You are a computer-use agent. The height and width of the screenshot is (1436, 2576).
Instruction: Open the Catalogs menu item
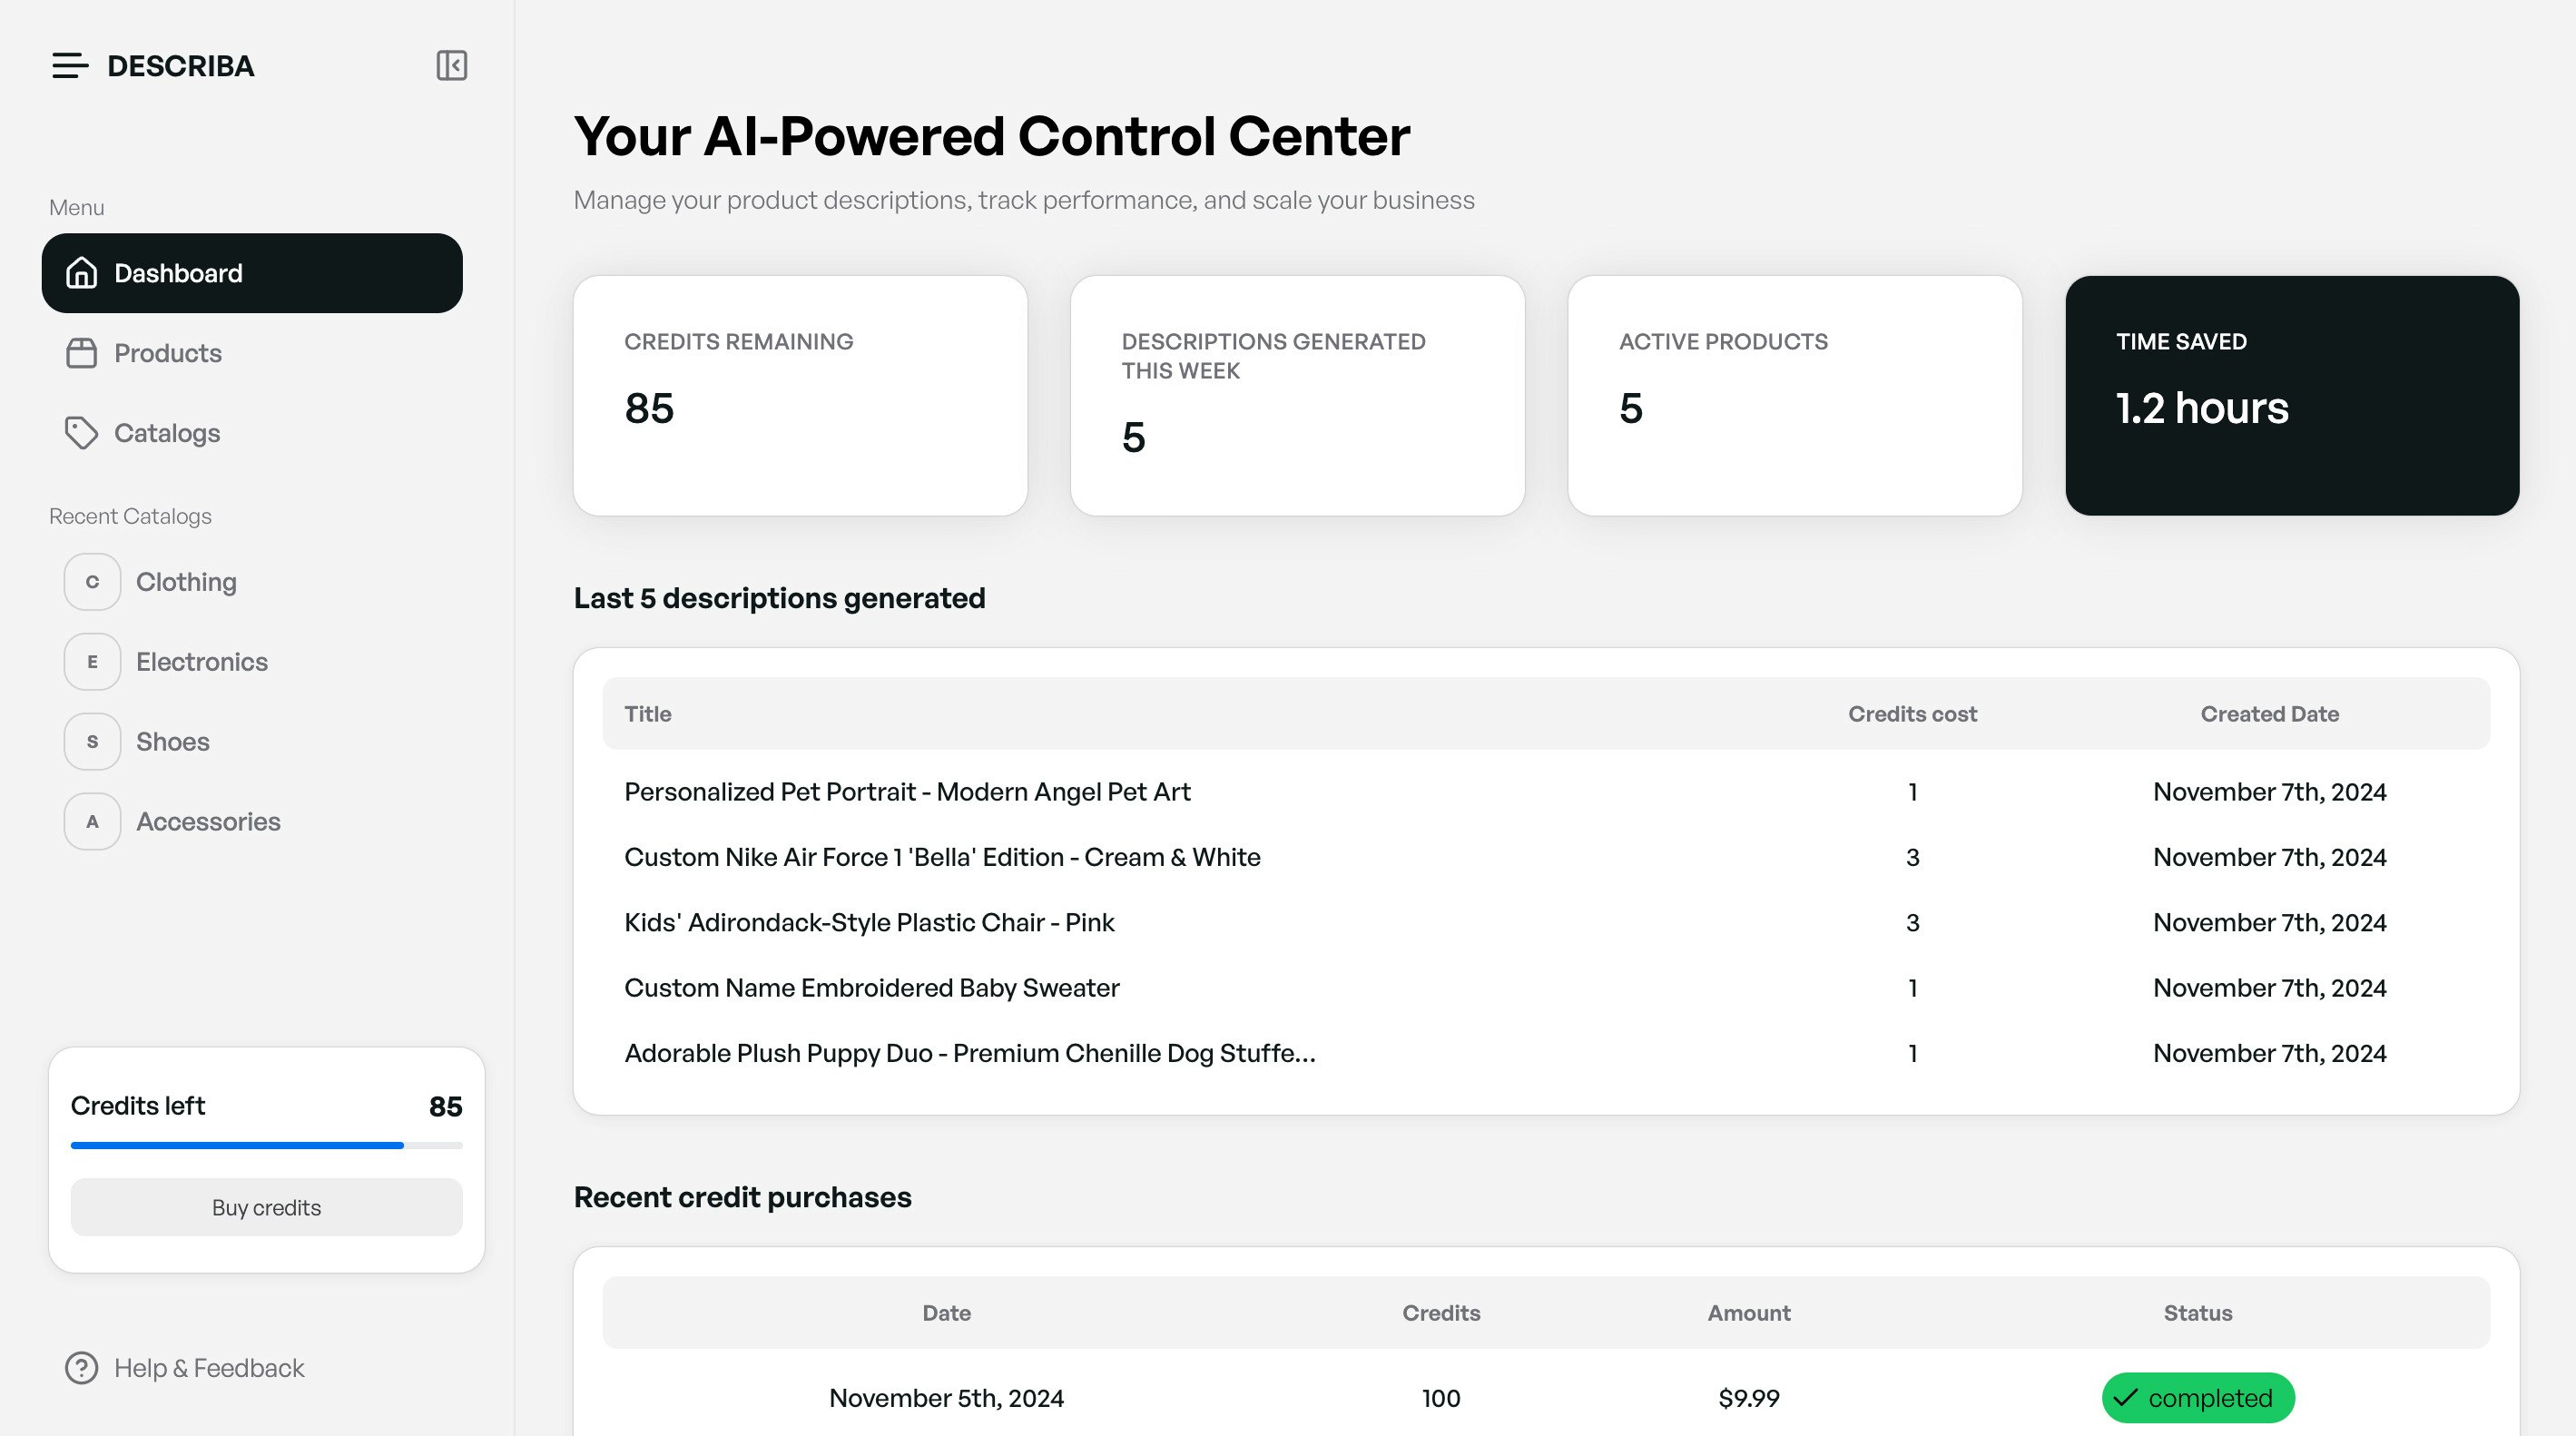click(x=167, y=433)
